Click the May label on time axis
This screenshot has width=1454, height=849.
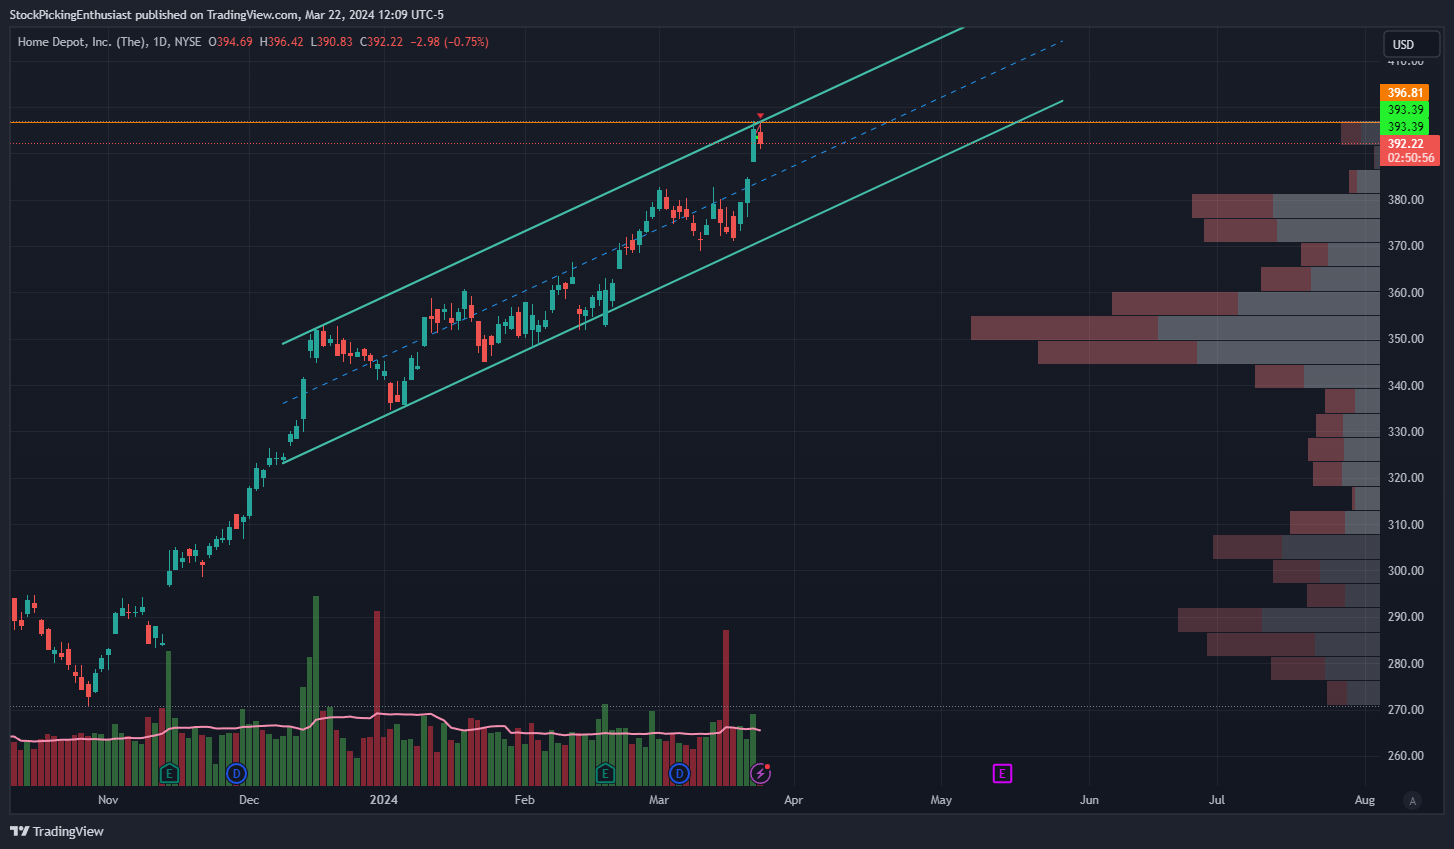pyautogui.click(x=941, y=800)
